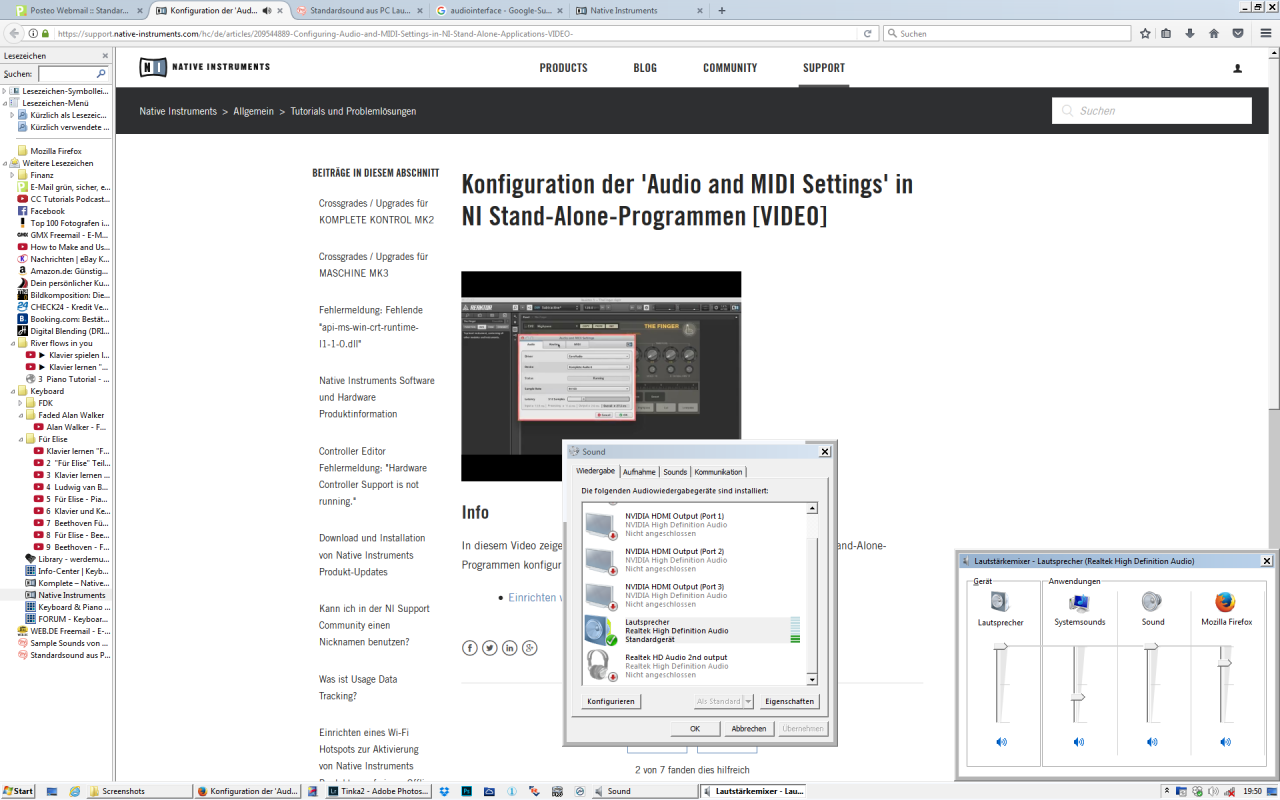Switch to the Sounds tab in Sound dialog
Viewport: 1280px width, 800px height.
[x=675, y=472]
